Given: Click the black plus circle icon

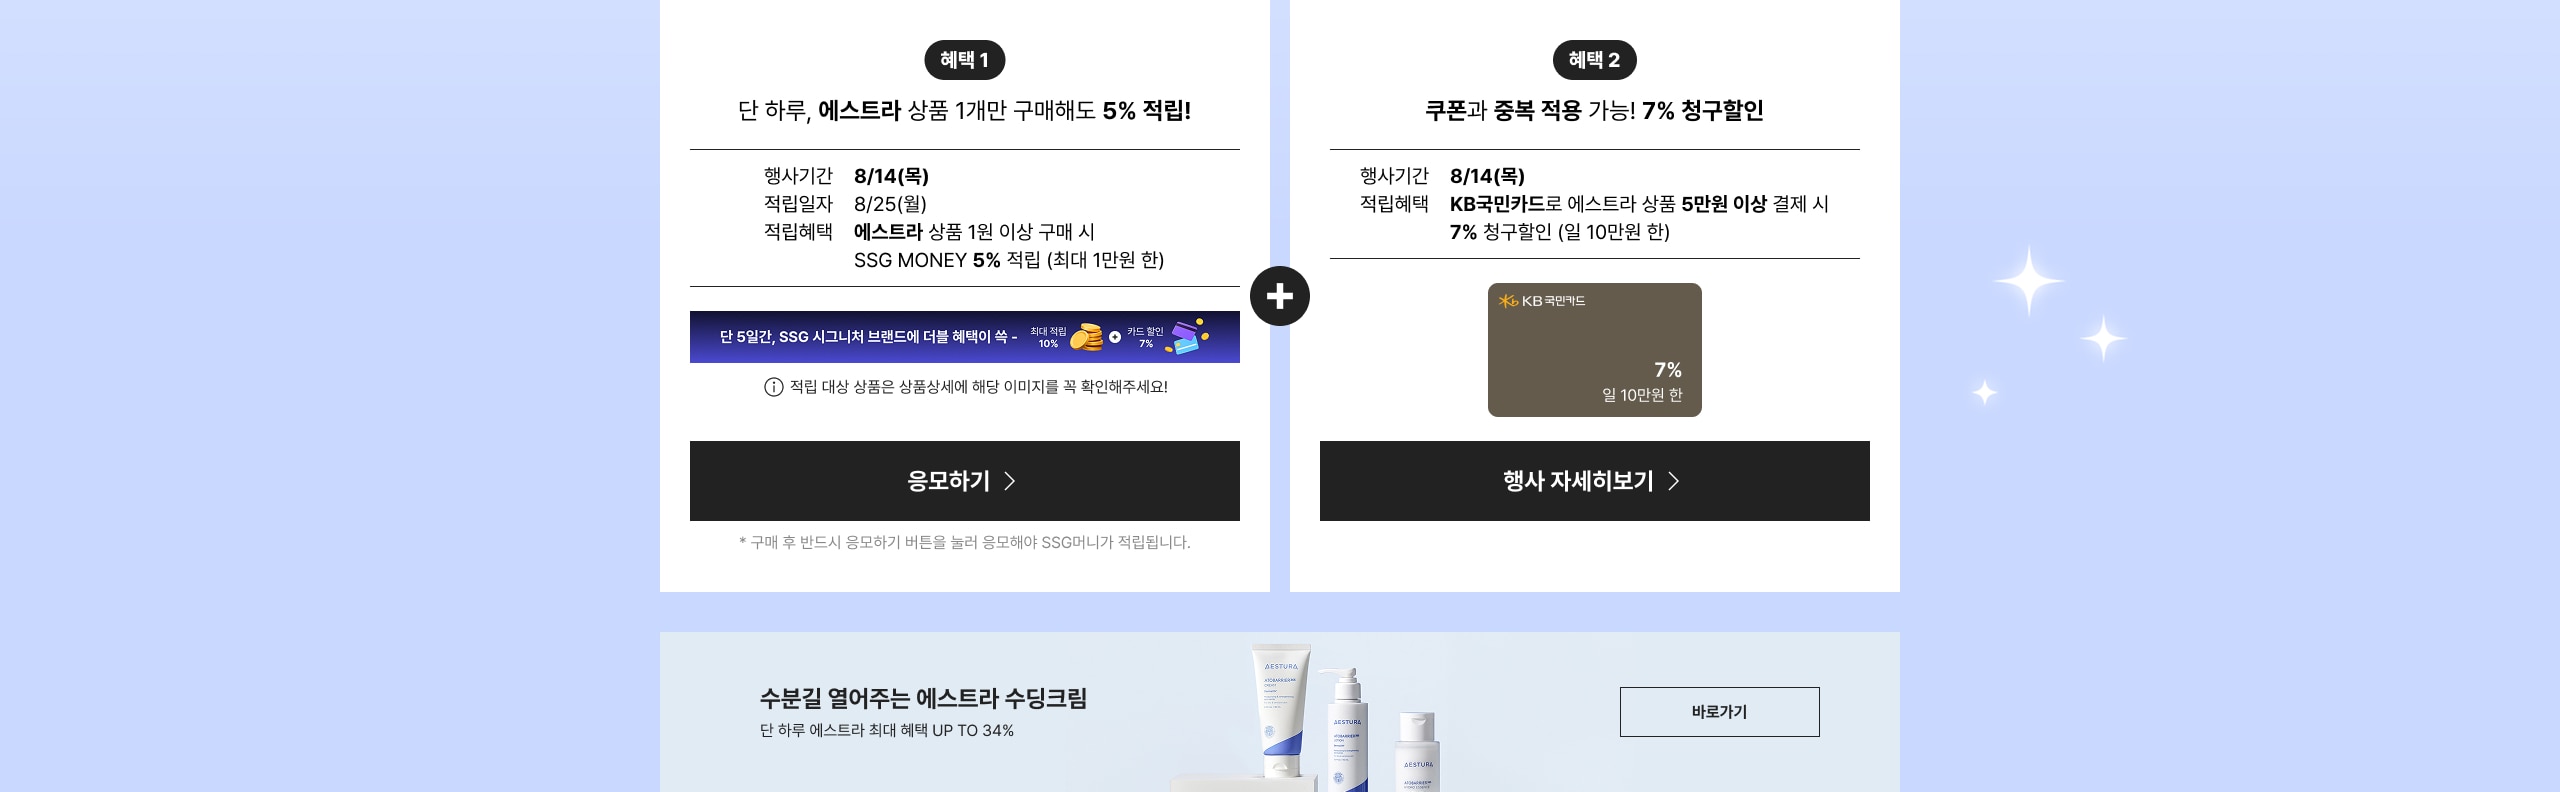Looking at the screenshot, I should click(x=1280, y=296).
